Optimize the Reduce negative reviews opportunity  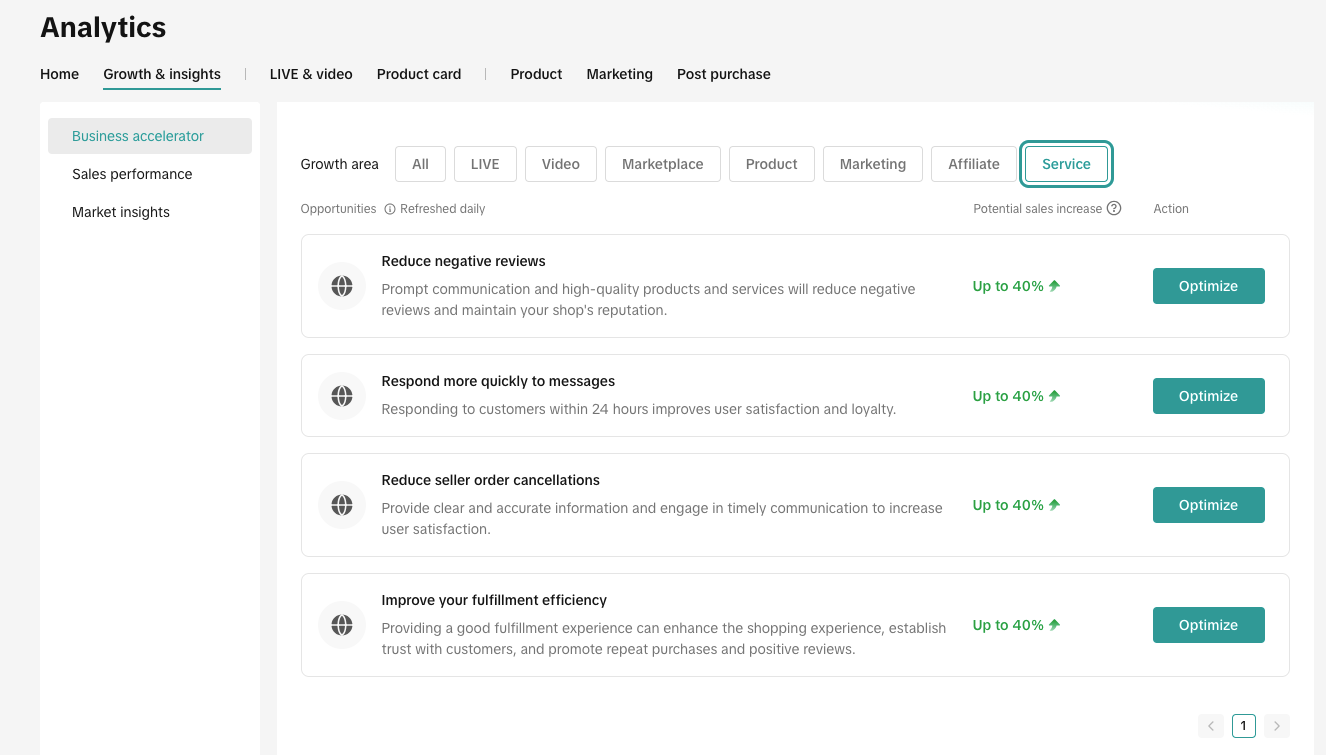1208,286
